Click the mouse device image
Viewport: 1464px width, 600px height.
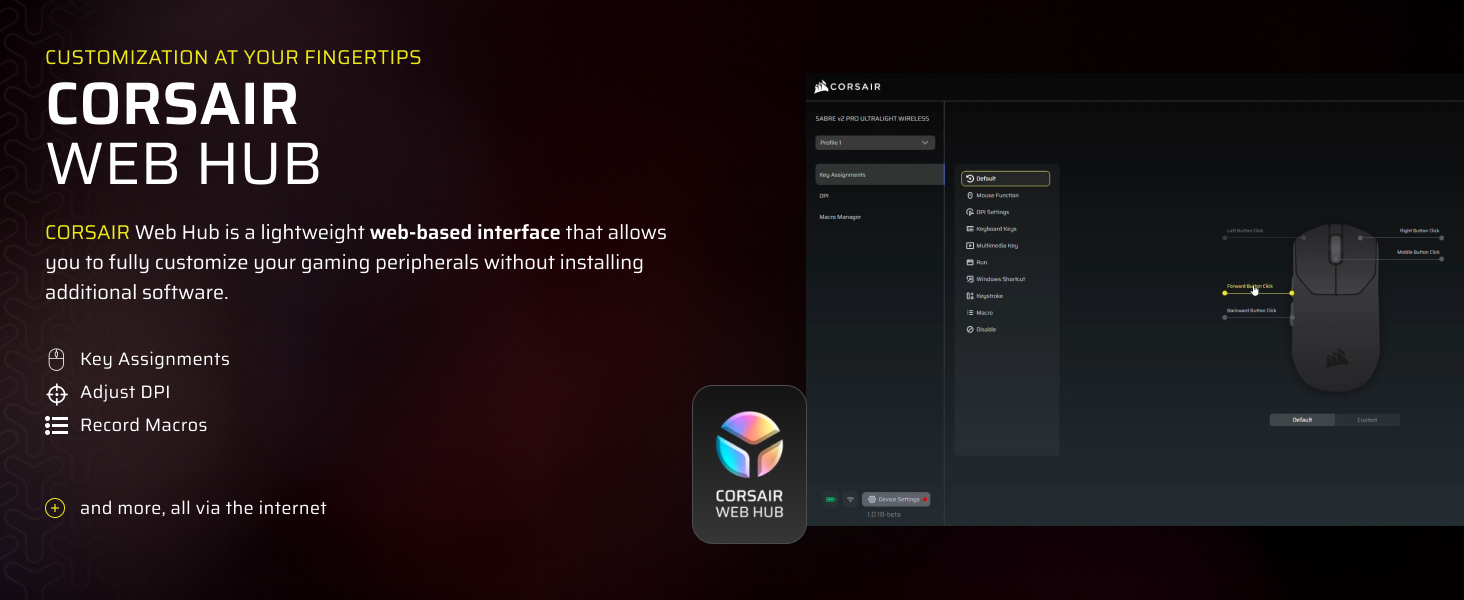(x=1335, y=308)
